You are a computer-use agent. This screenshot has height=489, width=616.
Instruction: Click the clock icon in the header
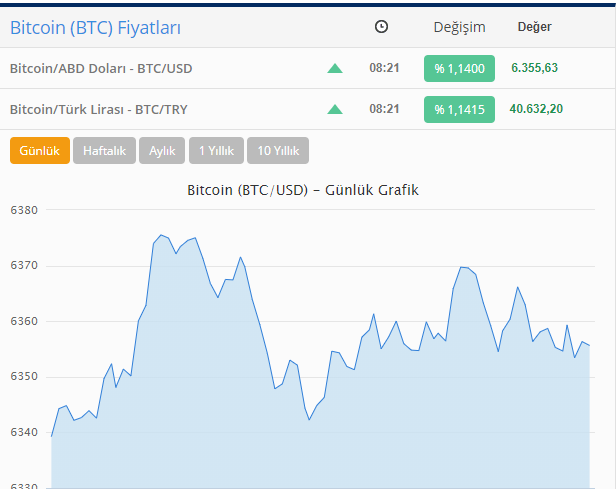coord(381,27)
